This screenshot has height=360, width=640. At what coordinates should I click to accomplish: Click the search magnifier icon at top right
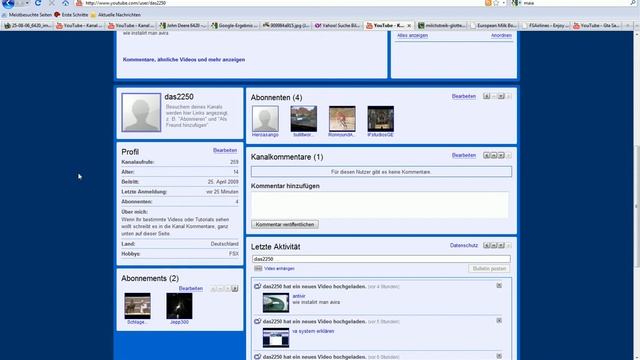coord(633,3)
